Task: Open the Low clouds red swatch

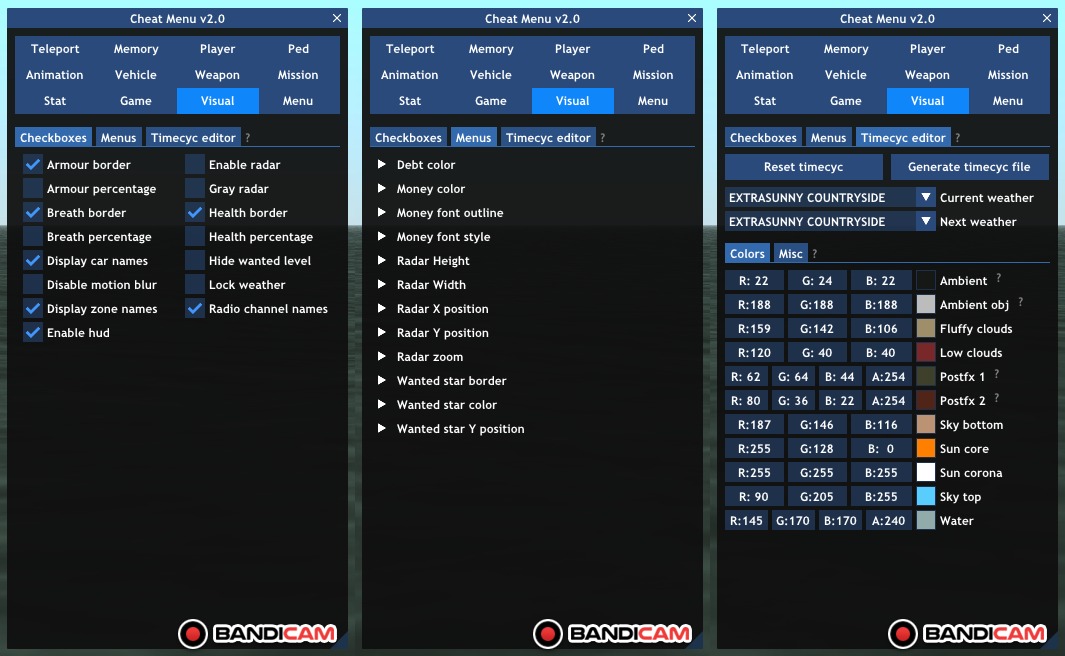Action: click(925, 352)
